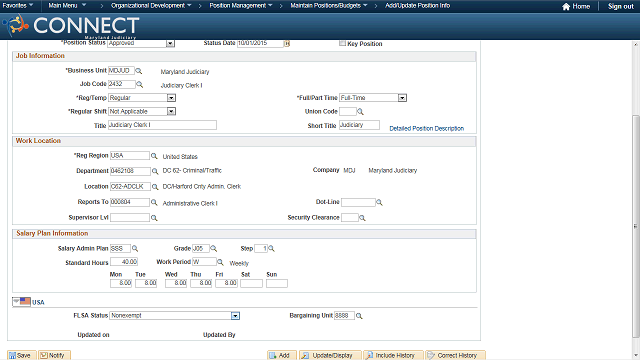Open the Job Code lookup magnifier
Screen dimensions: 640x360
[x=140, y=84]
